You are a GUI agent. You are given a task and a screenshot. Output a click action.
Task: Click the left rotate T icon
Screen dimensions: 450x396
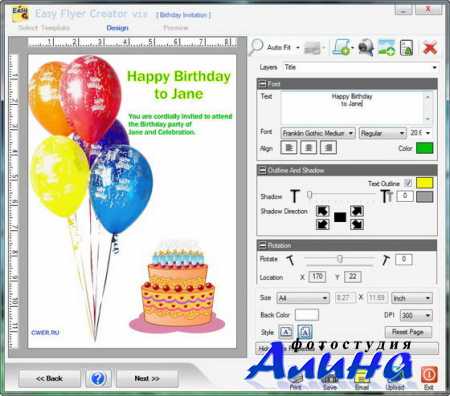point(291,260)
